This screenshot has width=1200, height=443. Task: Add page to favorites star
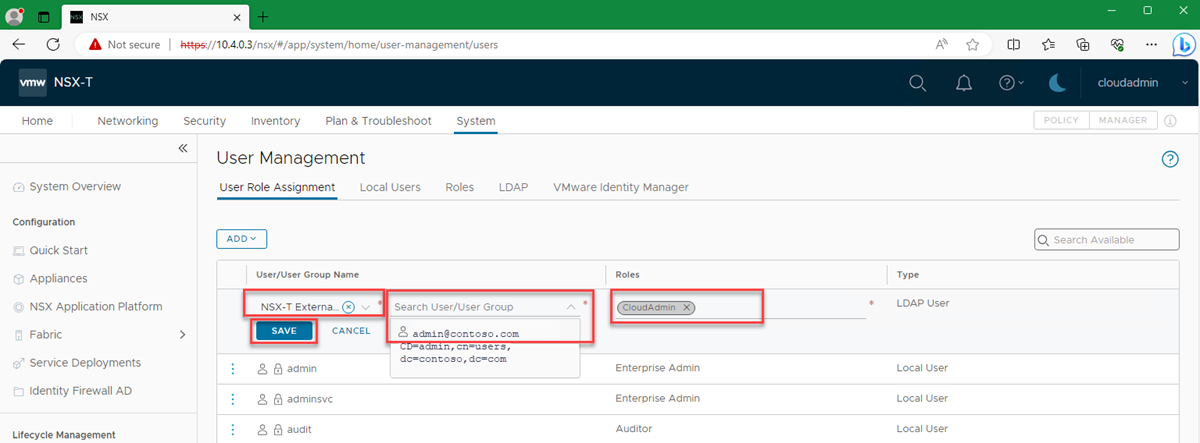(x=972, y=44)
